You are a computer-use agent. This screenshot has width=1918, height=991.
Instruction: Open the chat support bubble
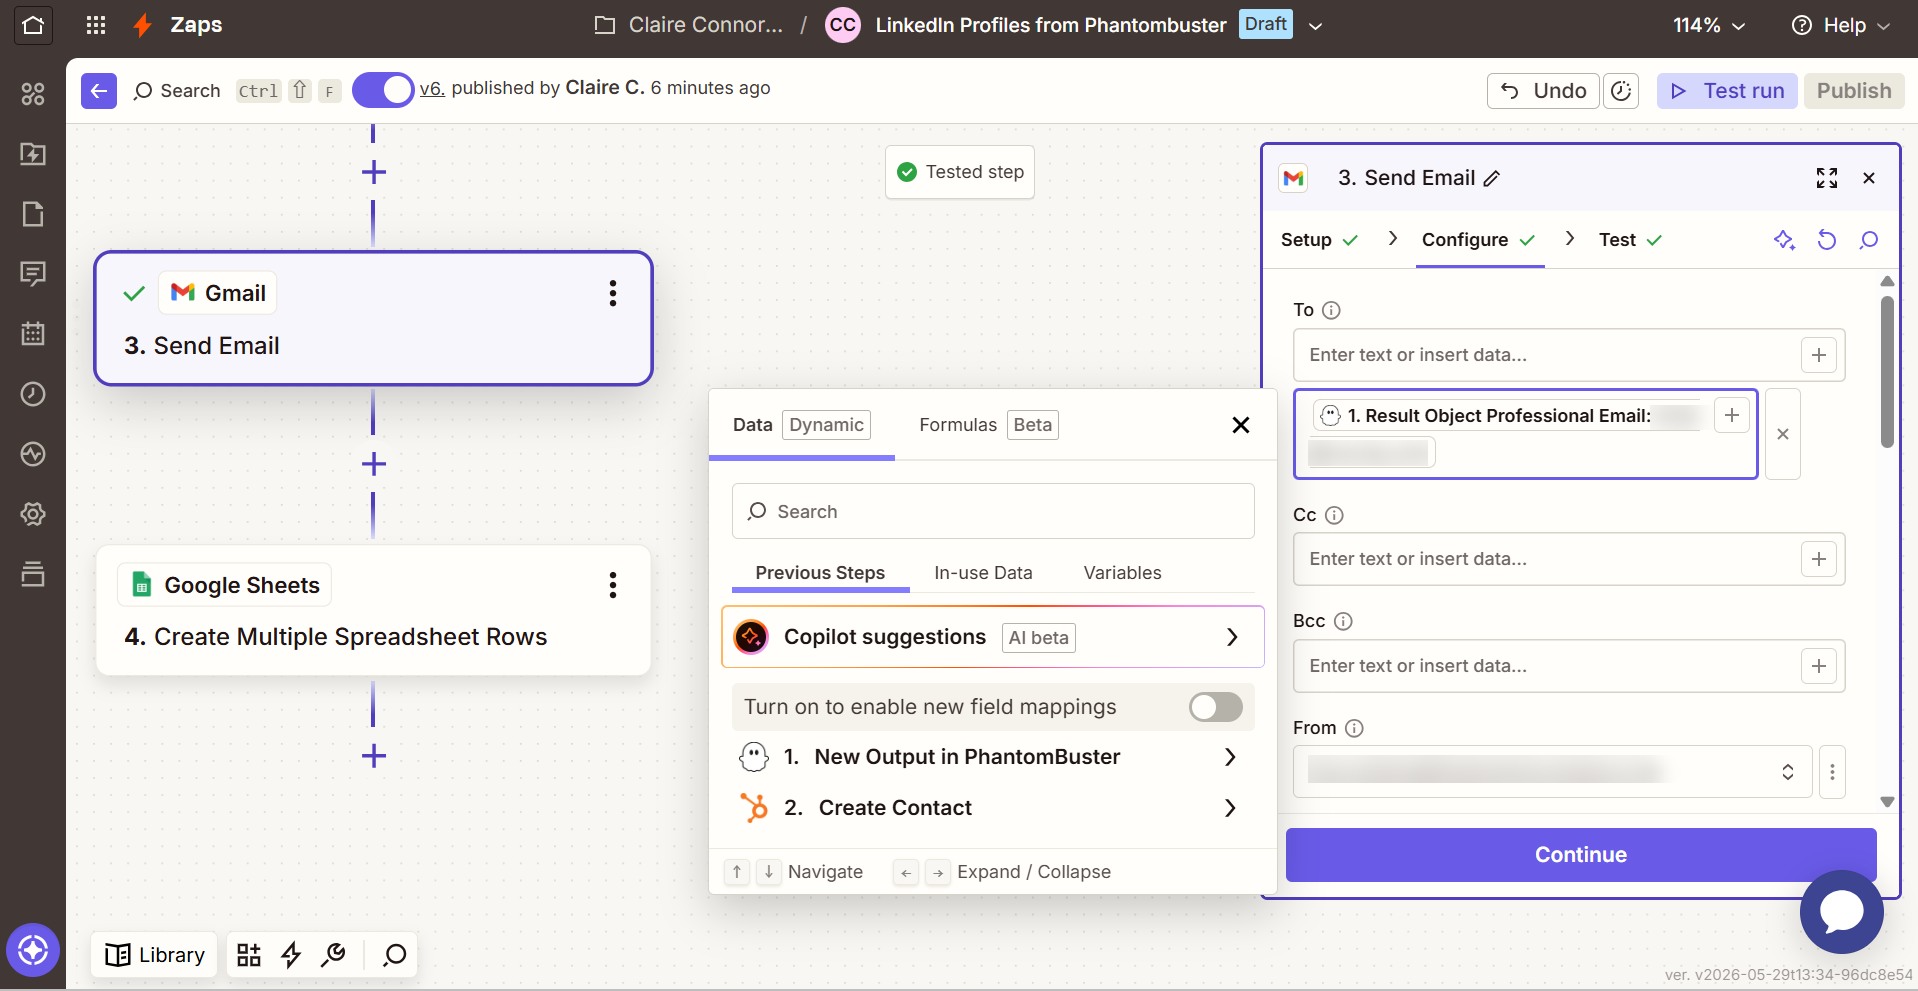[x=1842, y=912]
